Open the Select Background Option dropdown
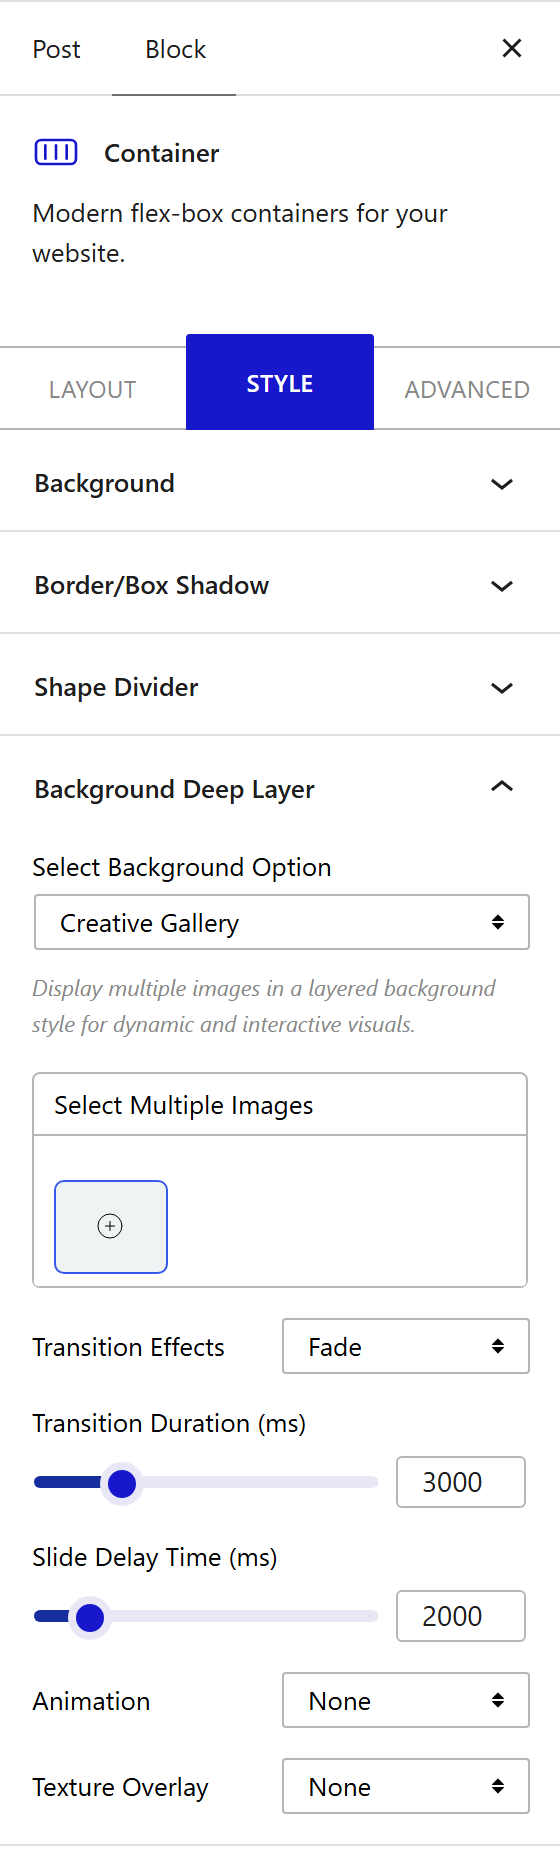Image resolution: width=560 pixels, height=1850 pixels. point(282,922)
